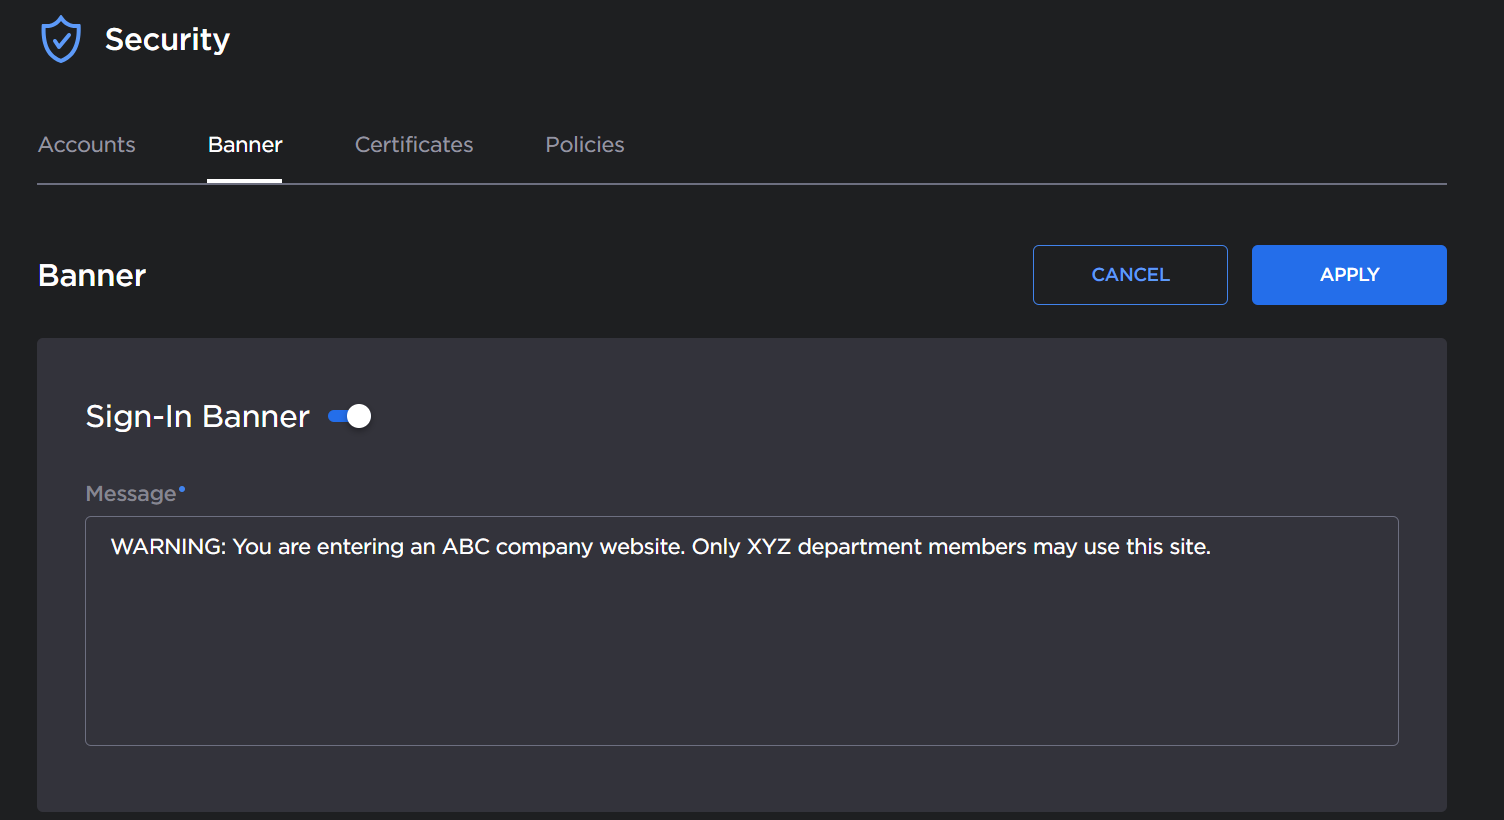Click the Sign-In Banner label text
This screenshot has width=1504, height=820.
point(197,416)
